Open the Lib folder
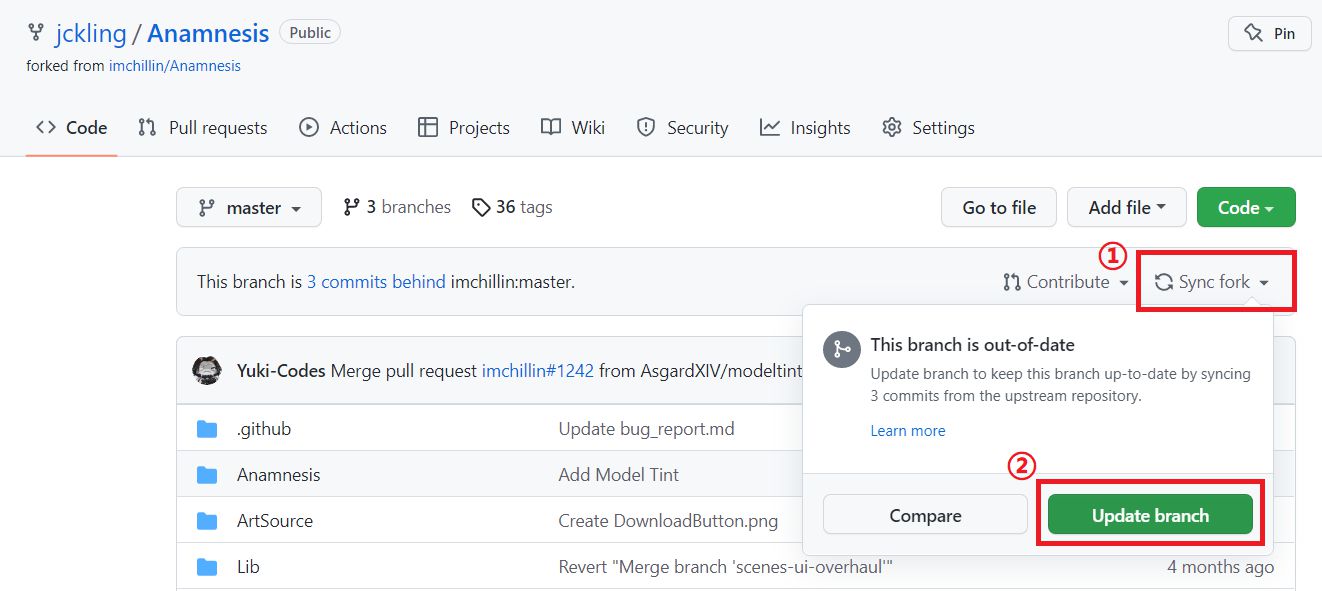This screenshot has height=591, width=1322. tap(248, 567)
